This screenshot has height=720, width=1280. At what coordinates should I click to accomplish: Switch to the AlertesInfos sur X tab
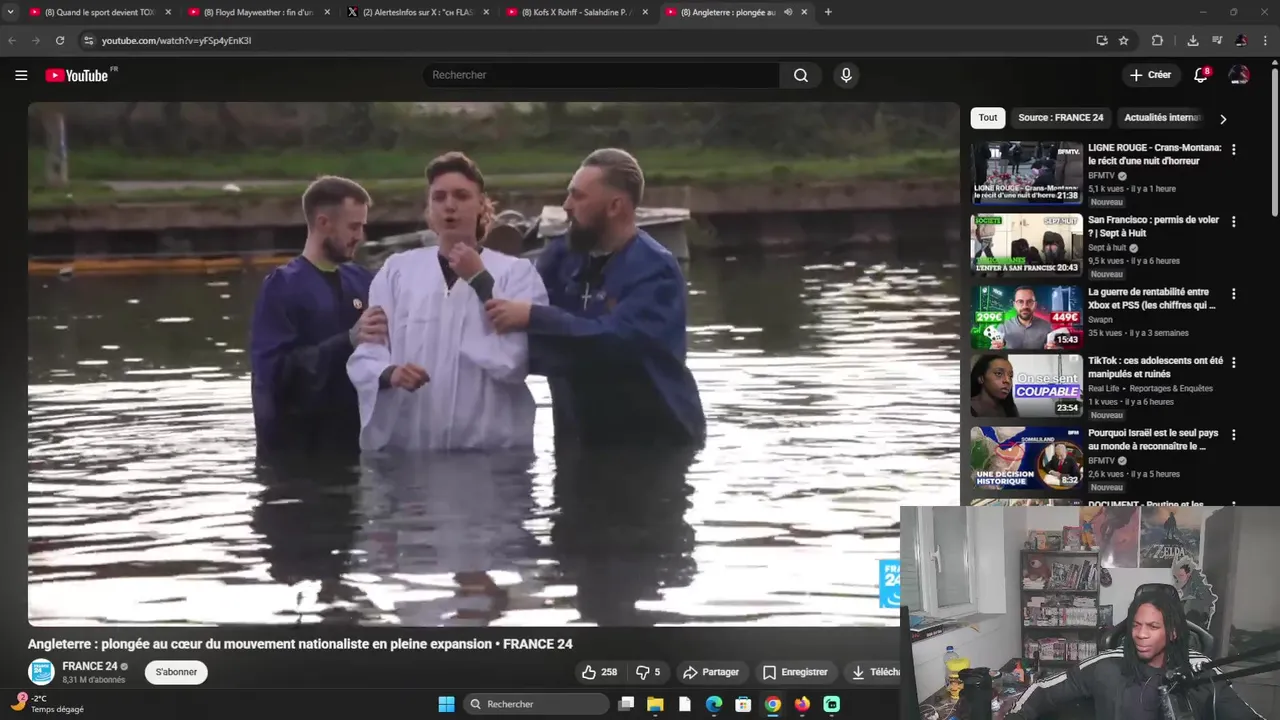(418, 12)
